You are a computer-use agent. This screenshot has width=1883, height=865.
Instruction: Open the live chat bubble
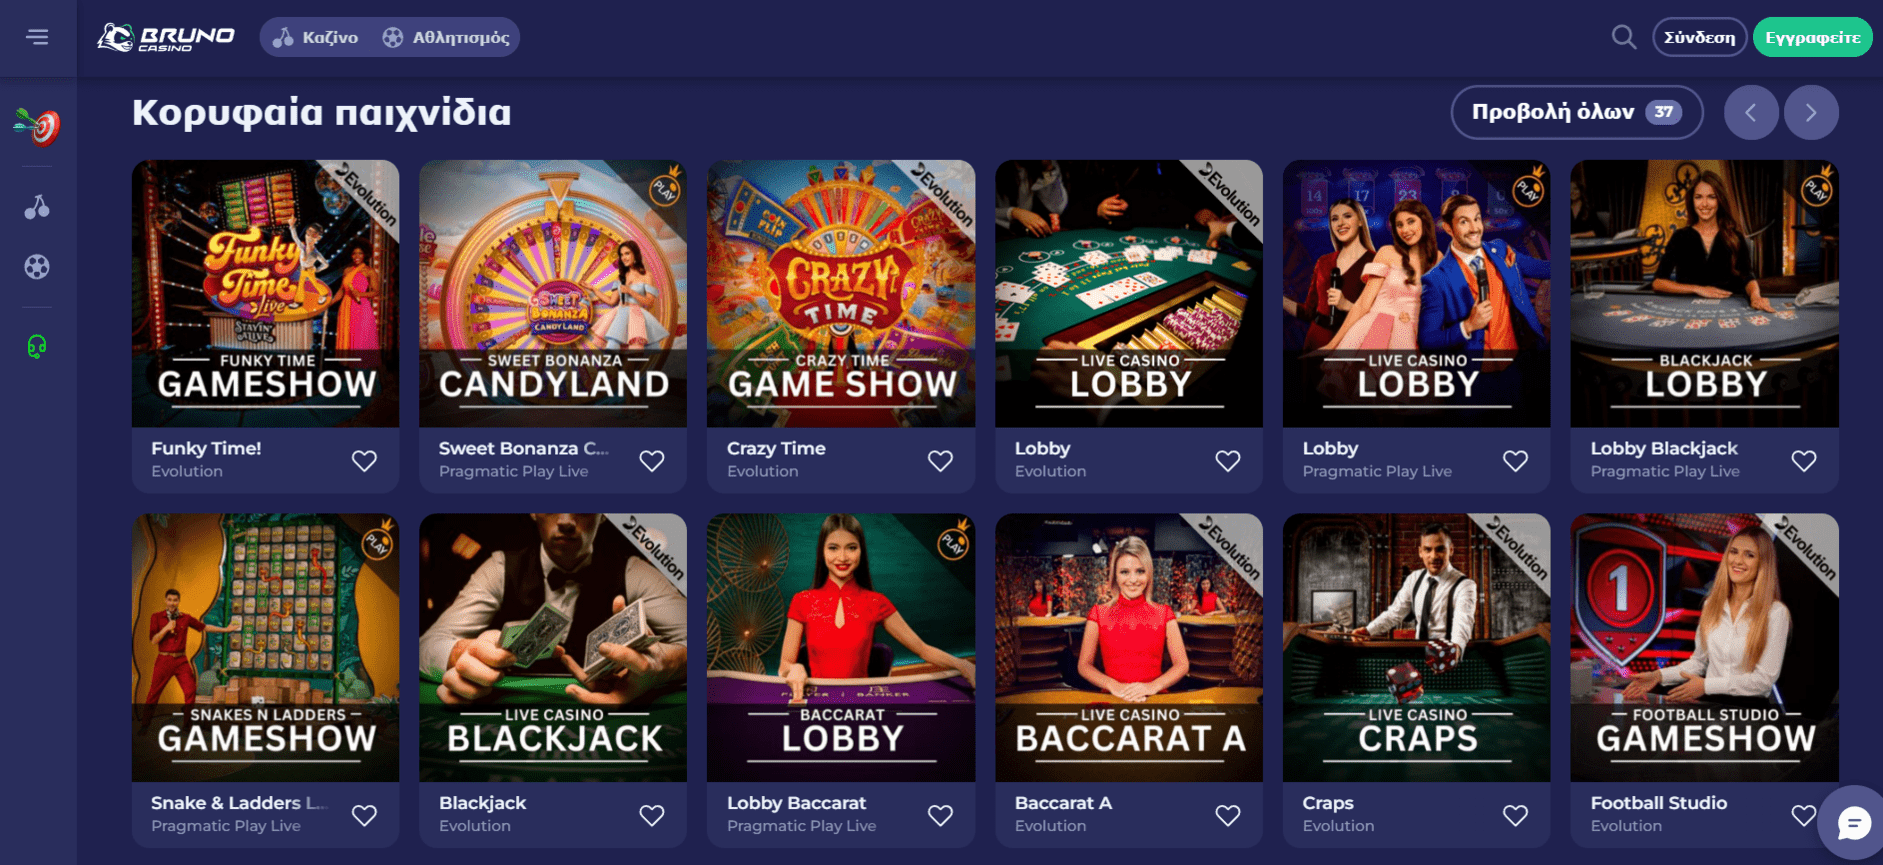point(1853,824)
